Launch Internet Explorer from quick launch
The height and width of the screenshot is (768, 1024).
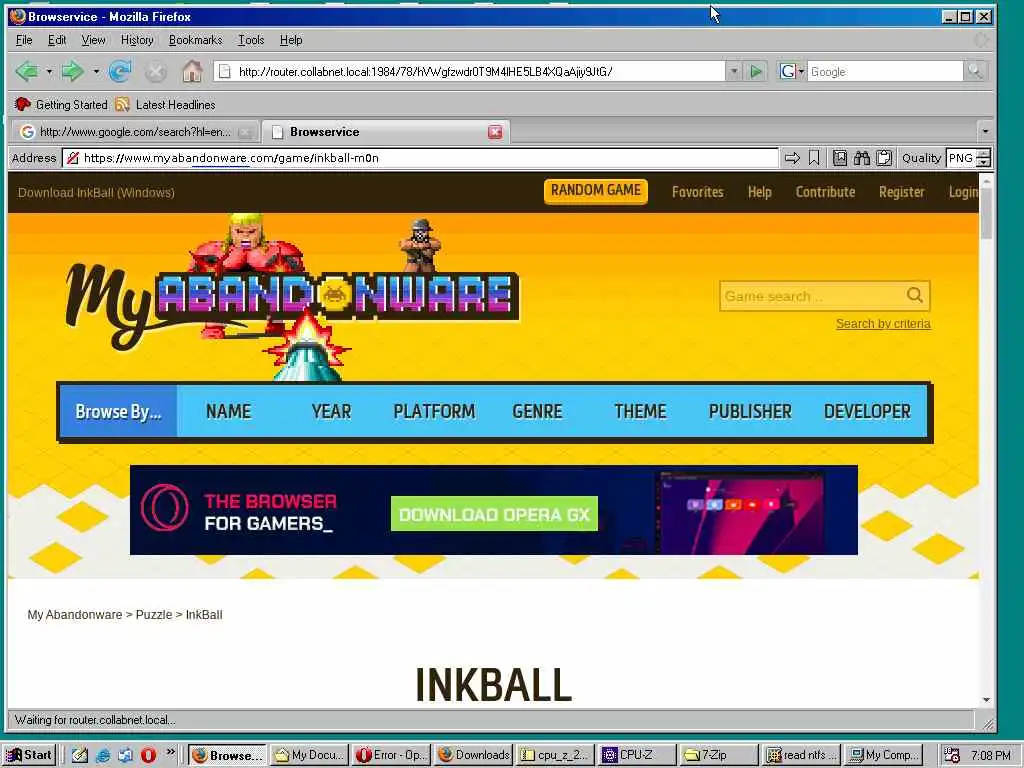point(103,755)
